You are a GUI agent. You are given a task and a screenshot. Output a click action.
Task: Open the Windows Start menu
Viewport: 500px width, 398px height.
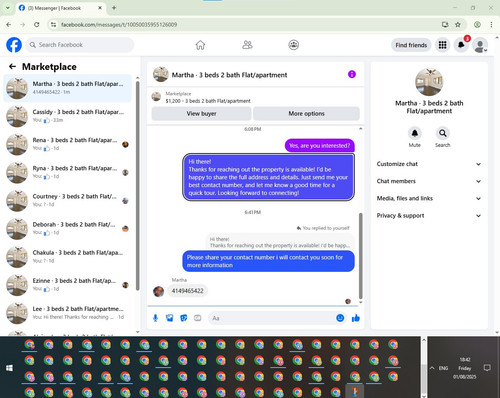[x=9, y=368]
